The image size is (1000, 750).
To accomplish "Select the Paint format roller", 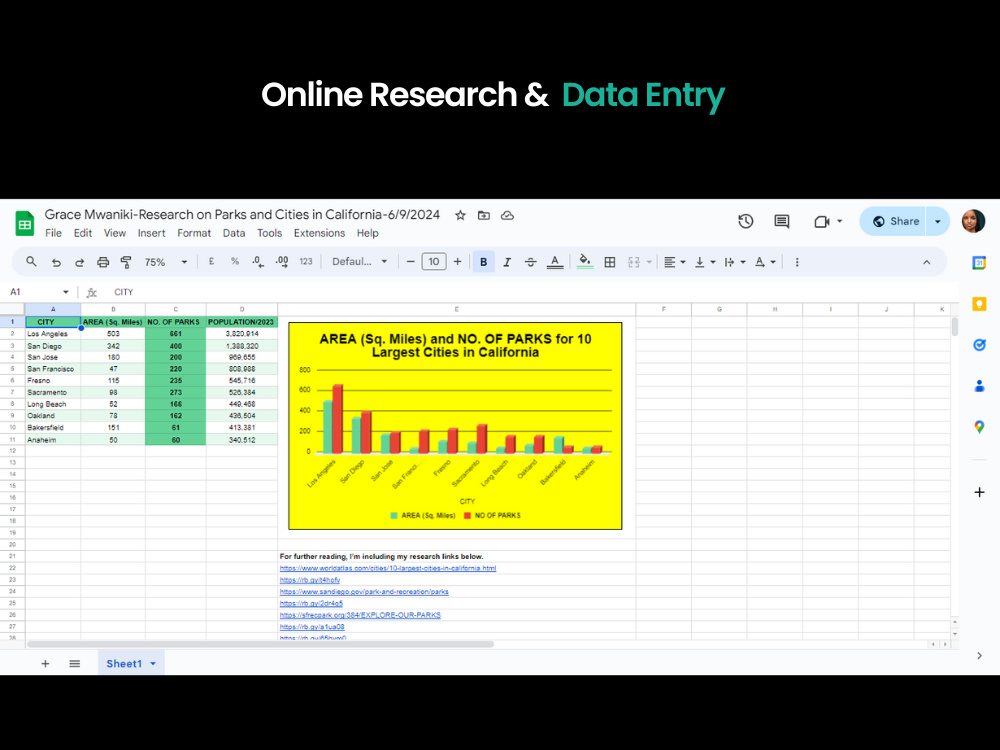I will (126, 262).
